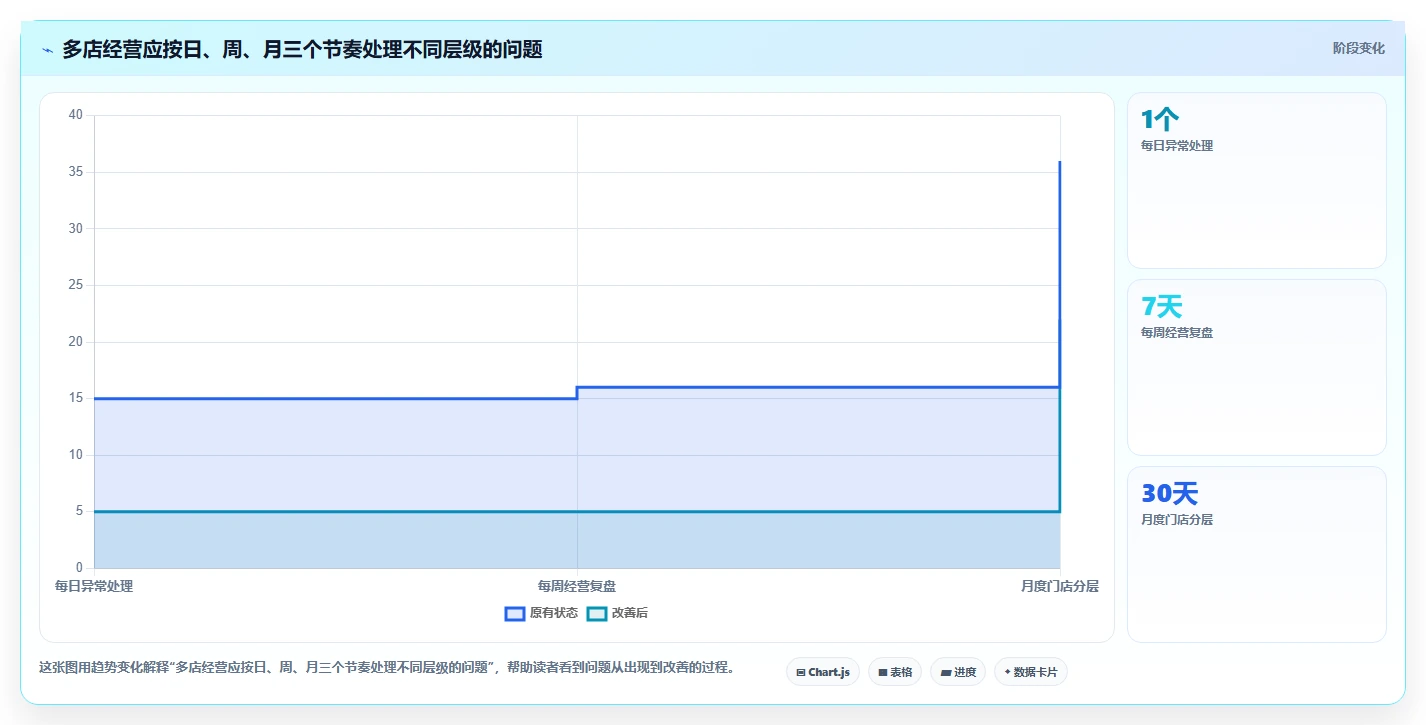Click the 每周经营复盘 x-axis label
Viewport: 1426px width, 725px height.
click(577, 586)
